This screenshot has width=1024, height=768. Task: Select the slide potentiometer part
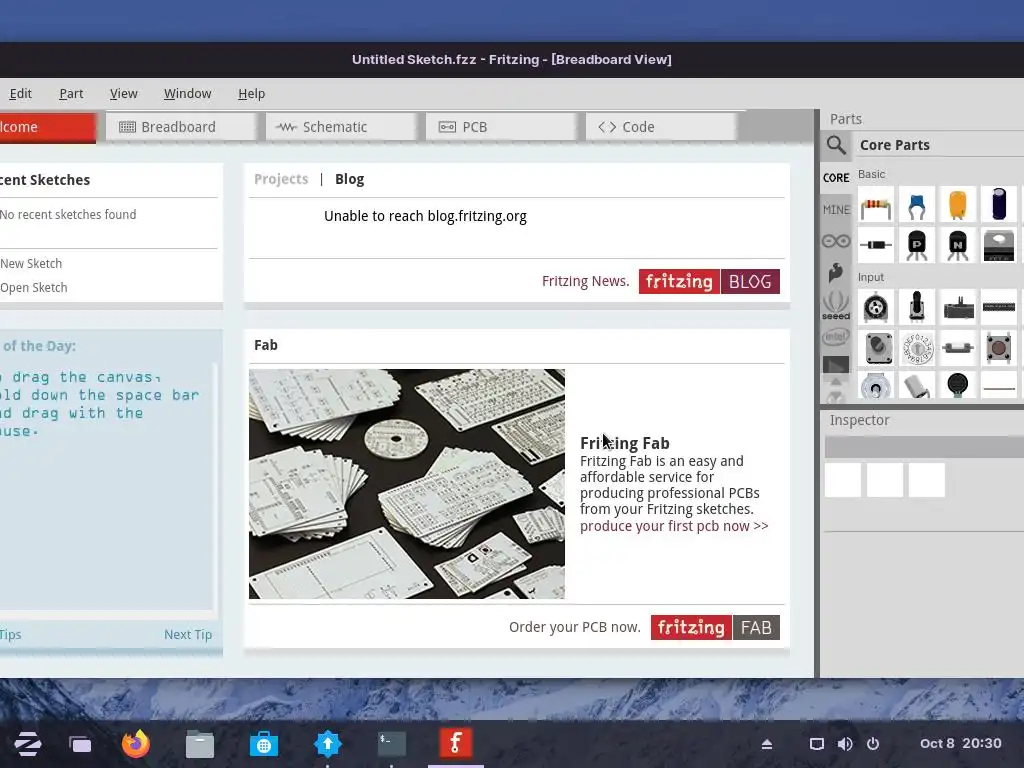point(958,307)
